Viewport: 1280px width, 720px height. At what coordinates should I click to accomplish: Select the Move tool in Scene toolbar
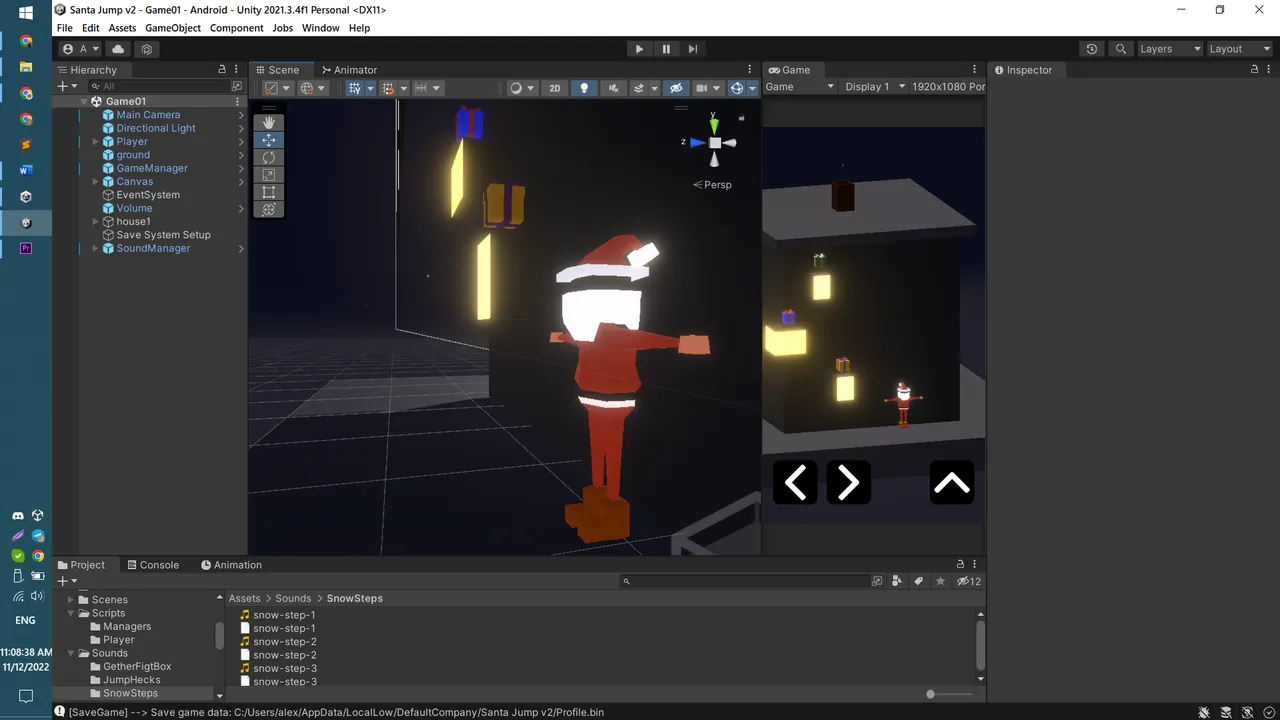(269, 140)
